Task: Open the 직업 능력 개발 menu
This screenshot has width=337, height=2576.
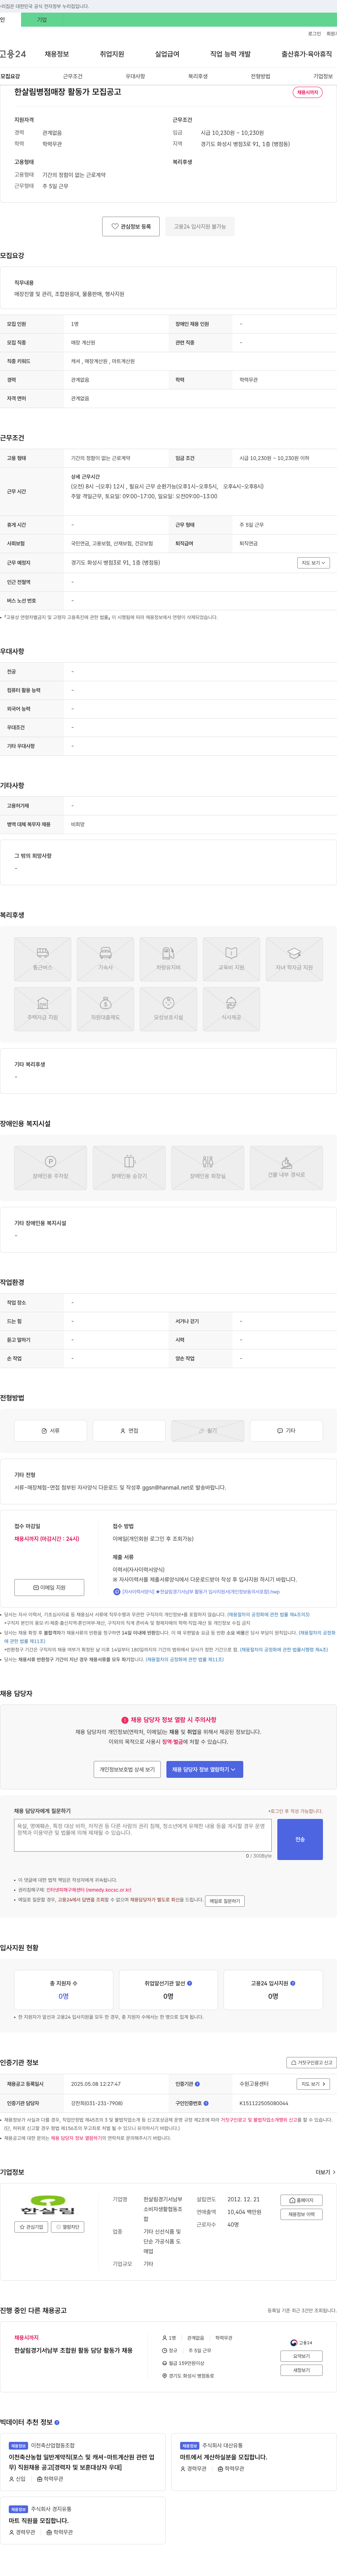Action: (230, 54)
